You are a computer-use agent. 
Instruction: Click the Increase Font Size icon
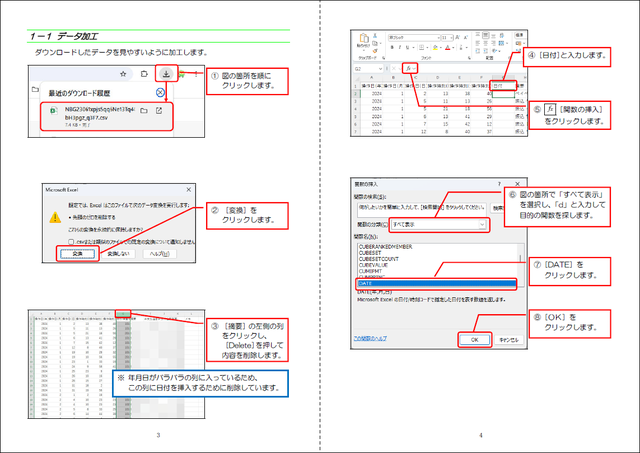click(x=458, y=37)
